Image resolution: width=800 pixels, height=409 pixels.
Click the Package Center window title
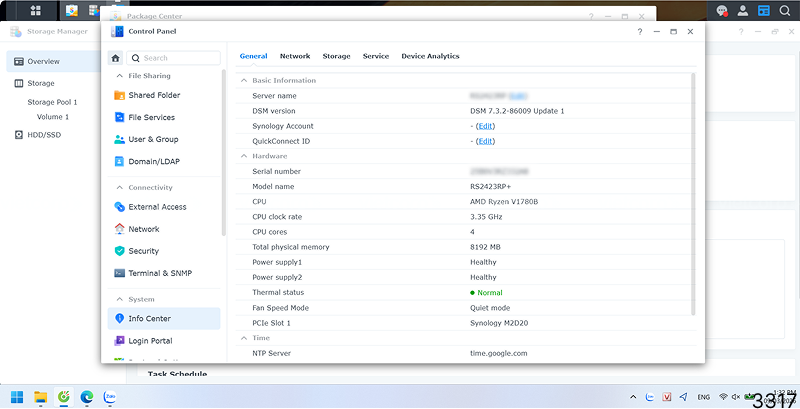coord(154,16)
